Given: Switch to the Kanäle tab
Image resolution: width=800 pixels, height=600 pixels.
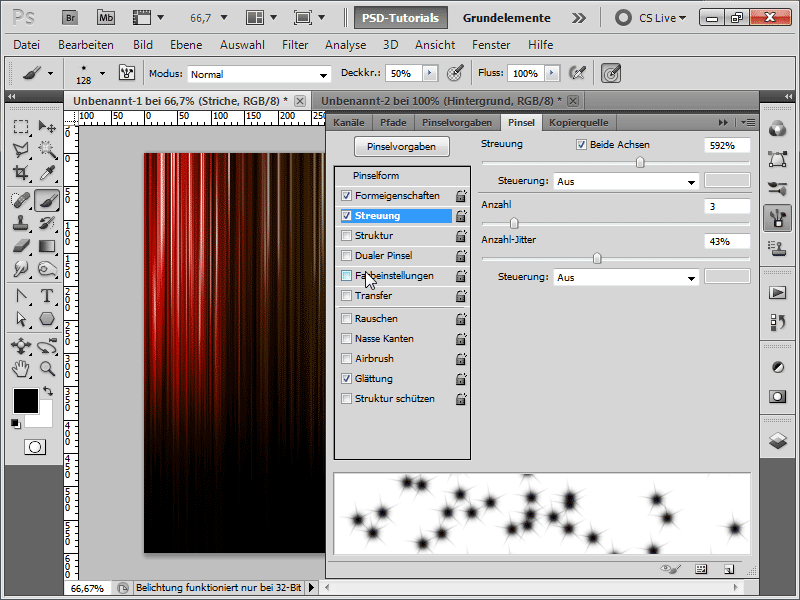Looking at the screenshot, I should 349,122.
